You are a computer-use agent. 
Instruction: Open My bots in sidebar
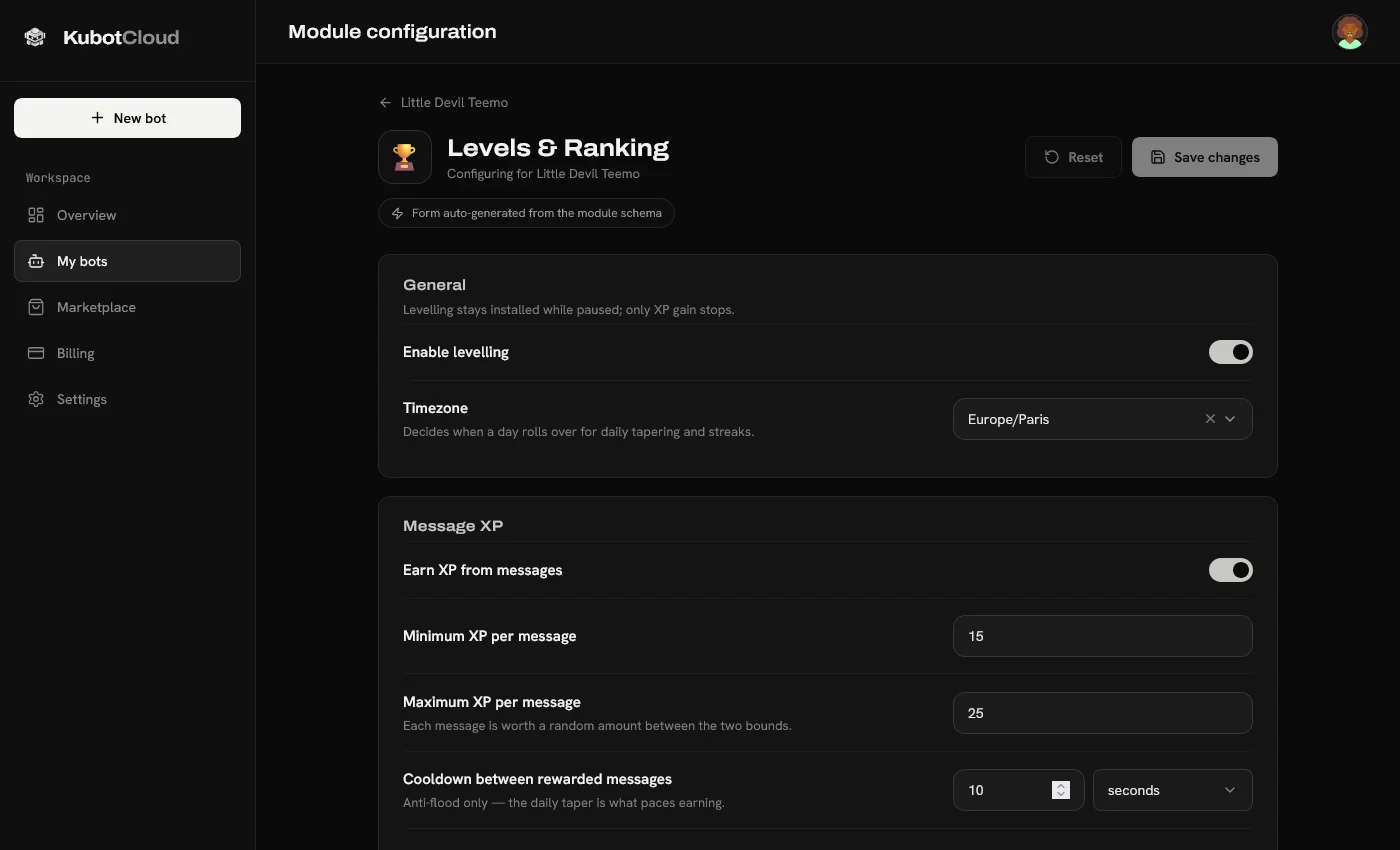tap(127, 261)
